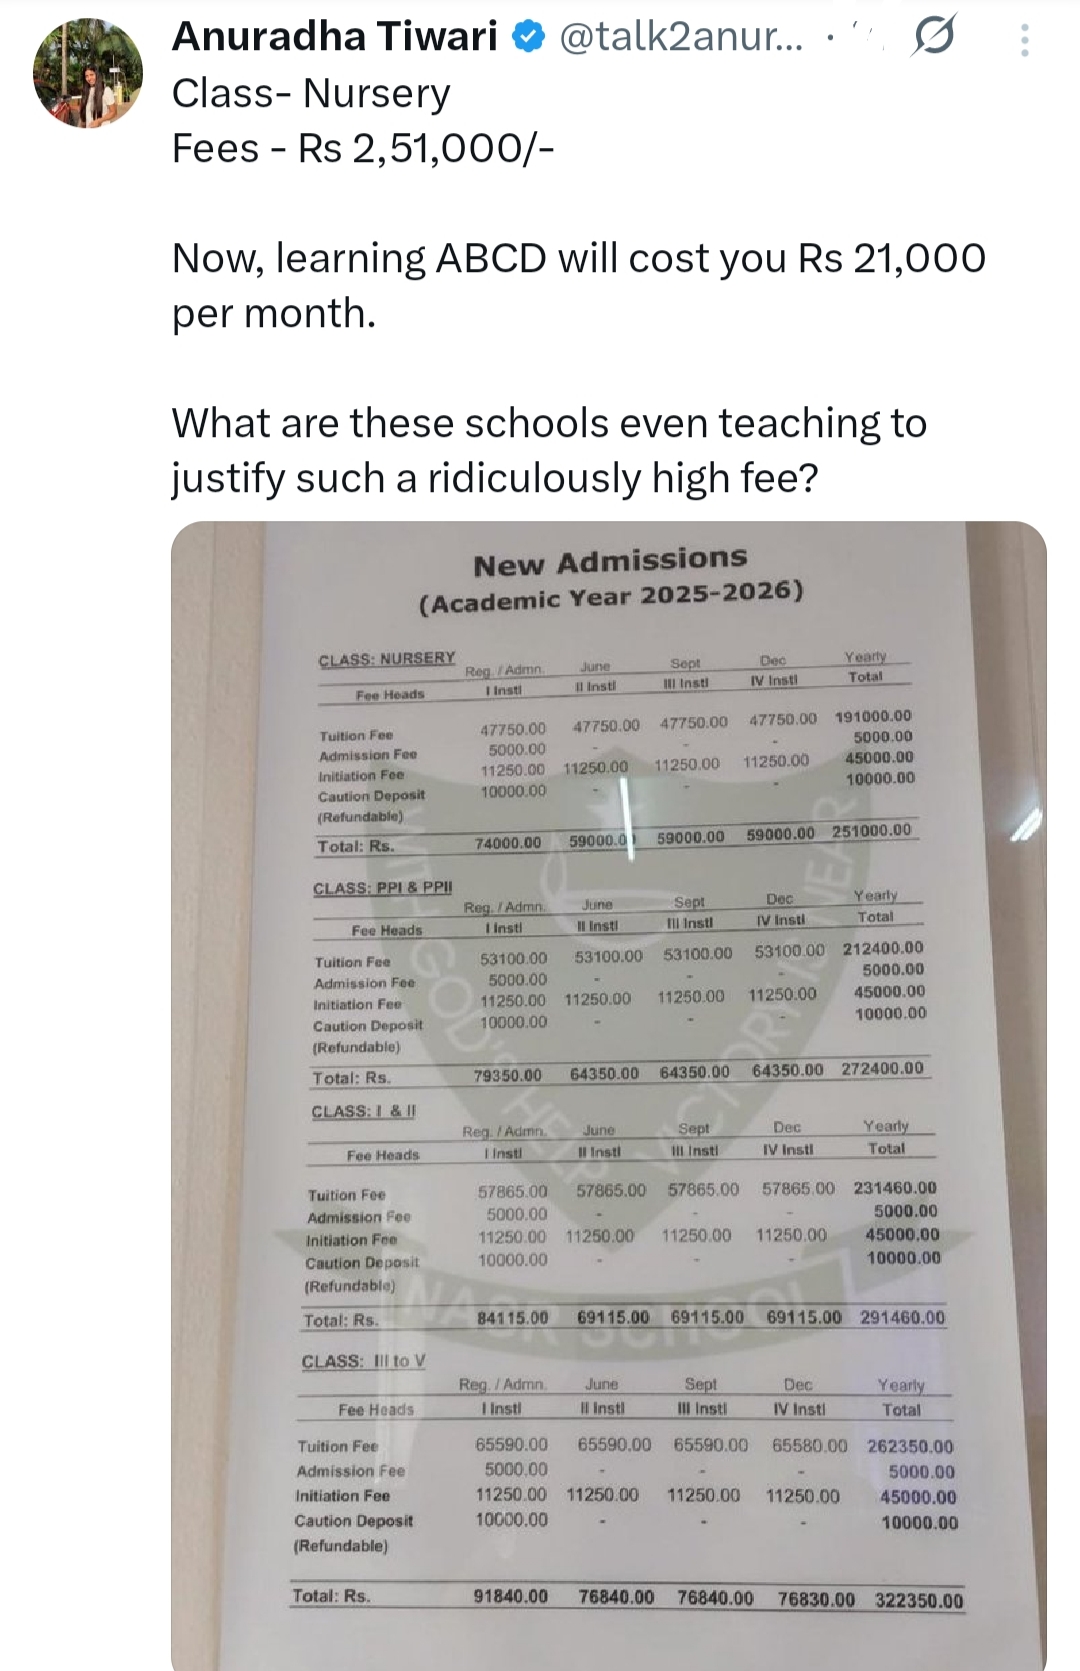Image resolution: width=1080 pixels, height=1671 pixels.
Task: Tap 'CLASS: PPI & PPII' label in photo
Action: point(383,888)
